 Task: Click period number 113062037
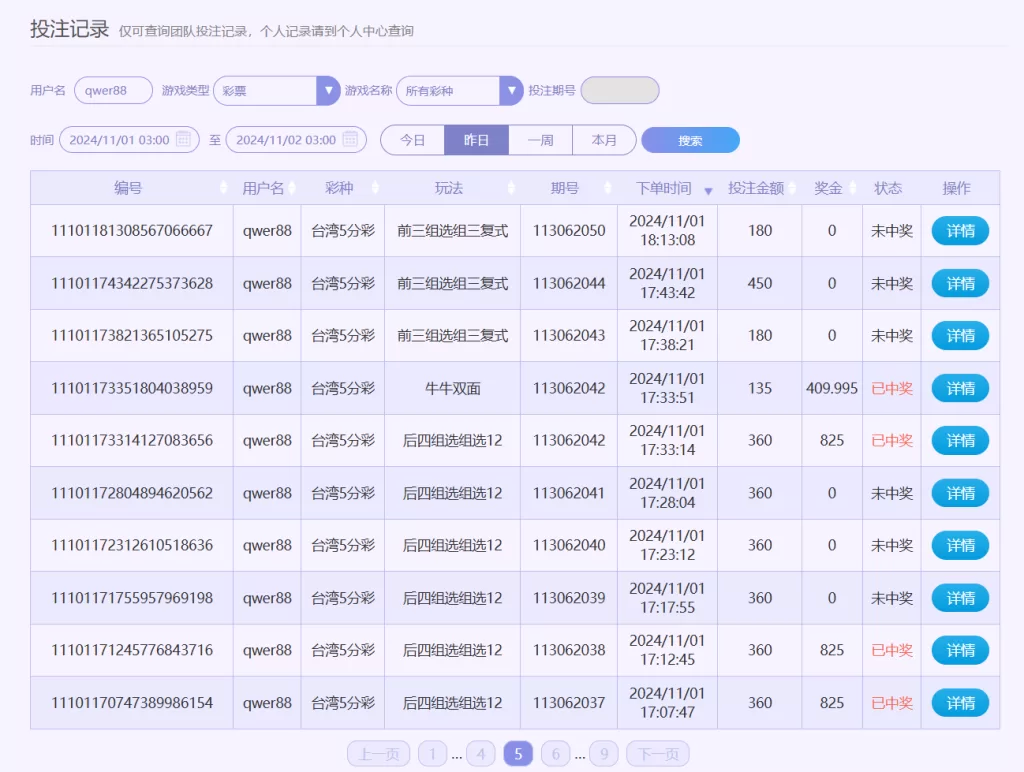click(x=569, y=703)
